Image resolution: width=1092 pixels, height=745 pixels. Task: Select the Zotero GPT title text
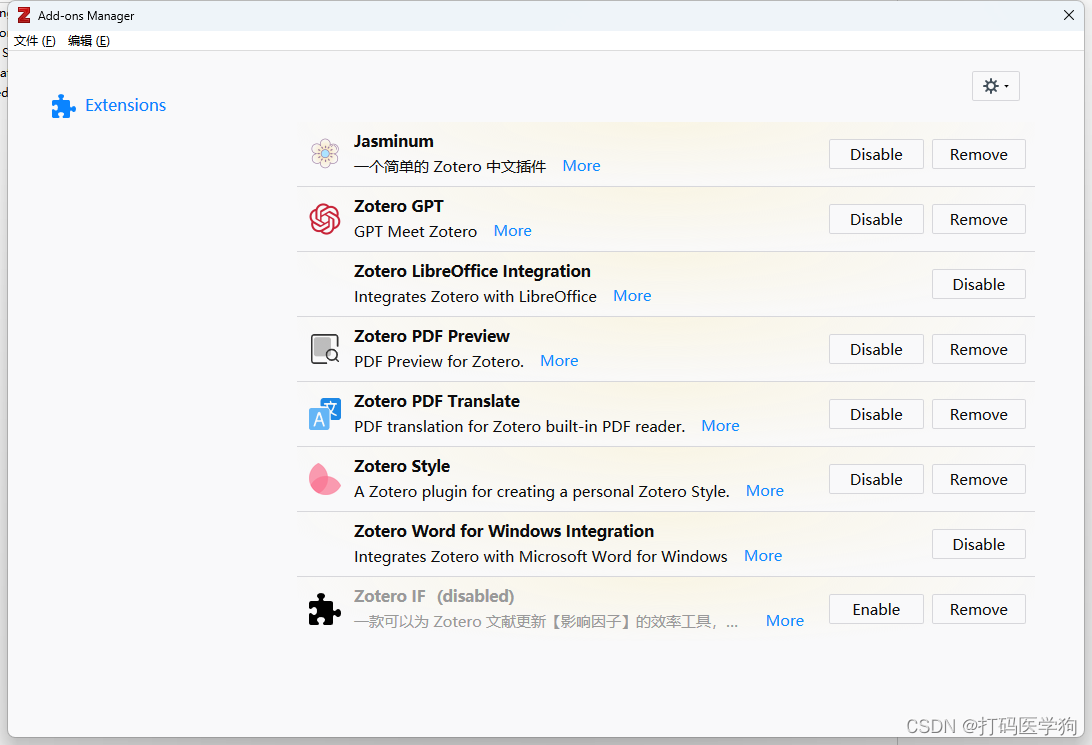point(398,206)
